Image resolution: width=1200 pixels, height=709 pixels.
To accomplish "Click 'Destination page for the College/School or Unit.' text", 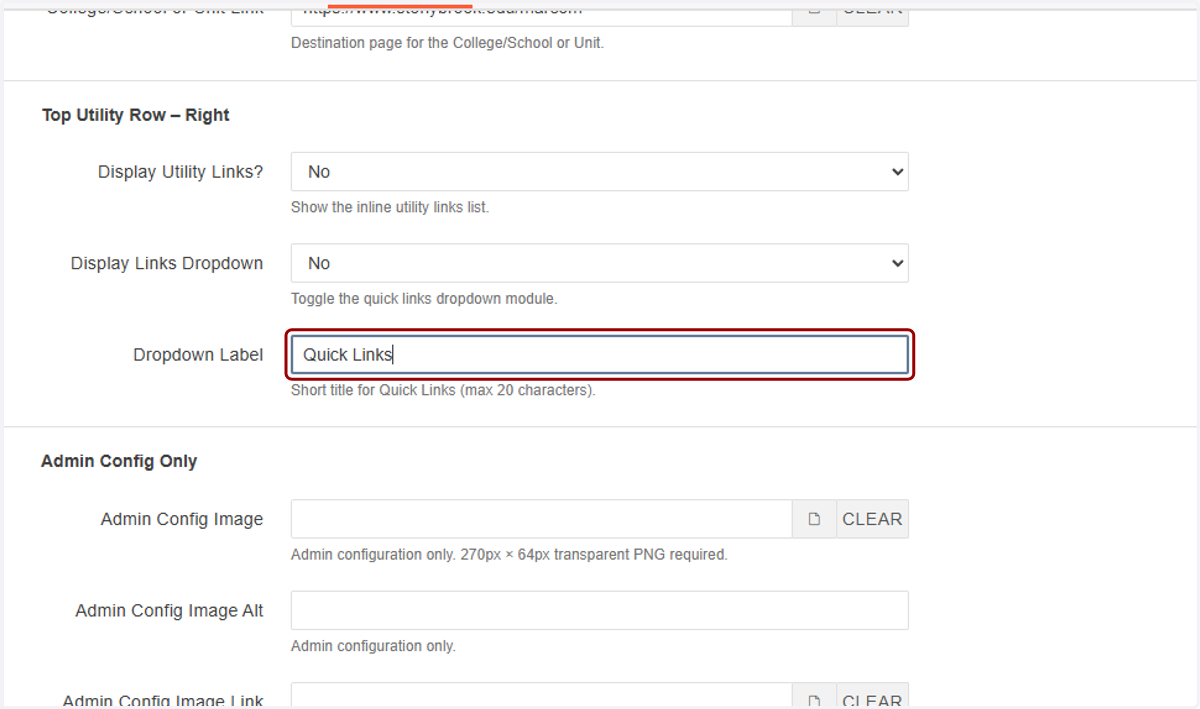I will click(x=447, y=43).
